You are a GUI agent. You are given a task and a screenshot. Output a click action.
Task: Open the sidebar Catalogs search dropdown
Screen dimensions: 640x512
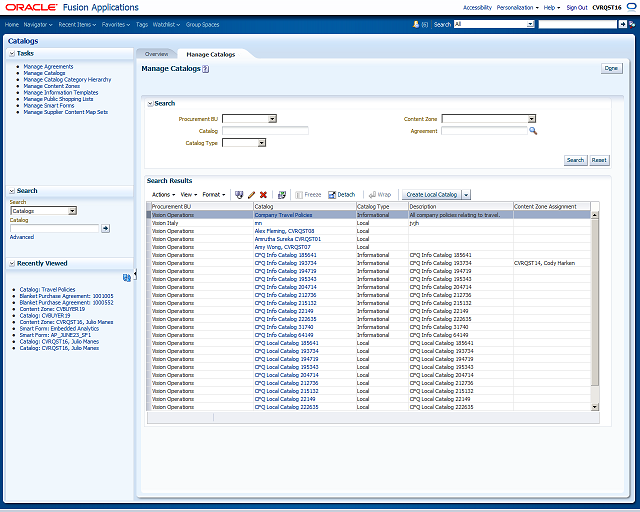[x=72, y=211]
